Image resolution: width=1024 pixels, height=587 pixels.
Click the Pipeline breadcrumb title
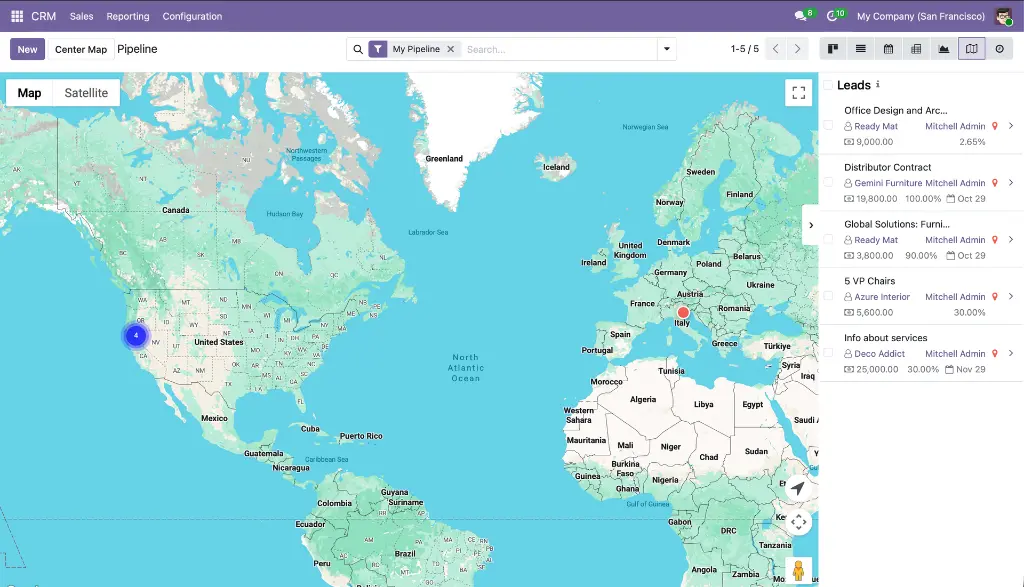tap(137, 49)
